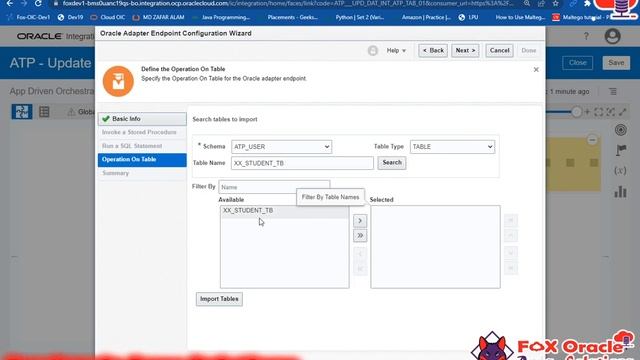Expand the Table Type dropdown
Viewport: 640px width, 360px height.
click(x=452, y=147)
